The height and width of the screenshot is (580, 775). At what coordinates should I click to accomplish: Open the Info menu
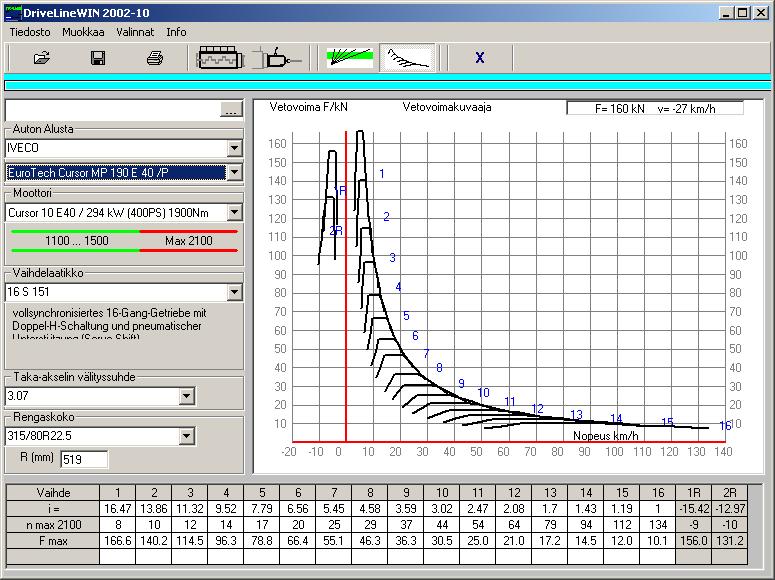tap(176, 32)
